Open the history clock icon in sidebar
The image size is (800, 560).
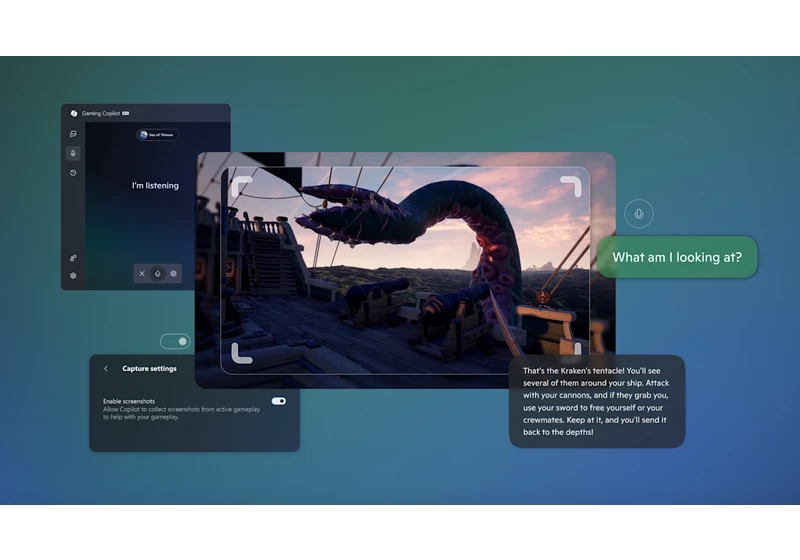point(73,173)
